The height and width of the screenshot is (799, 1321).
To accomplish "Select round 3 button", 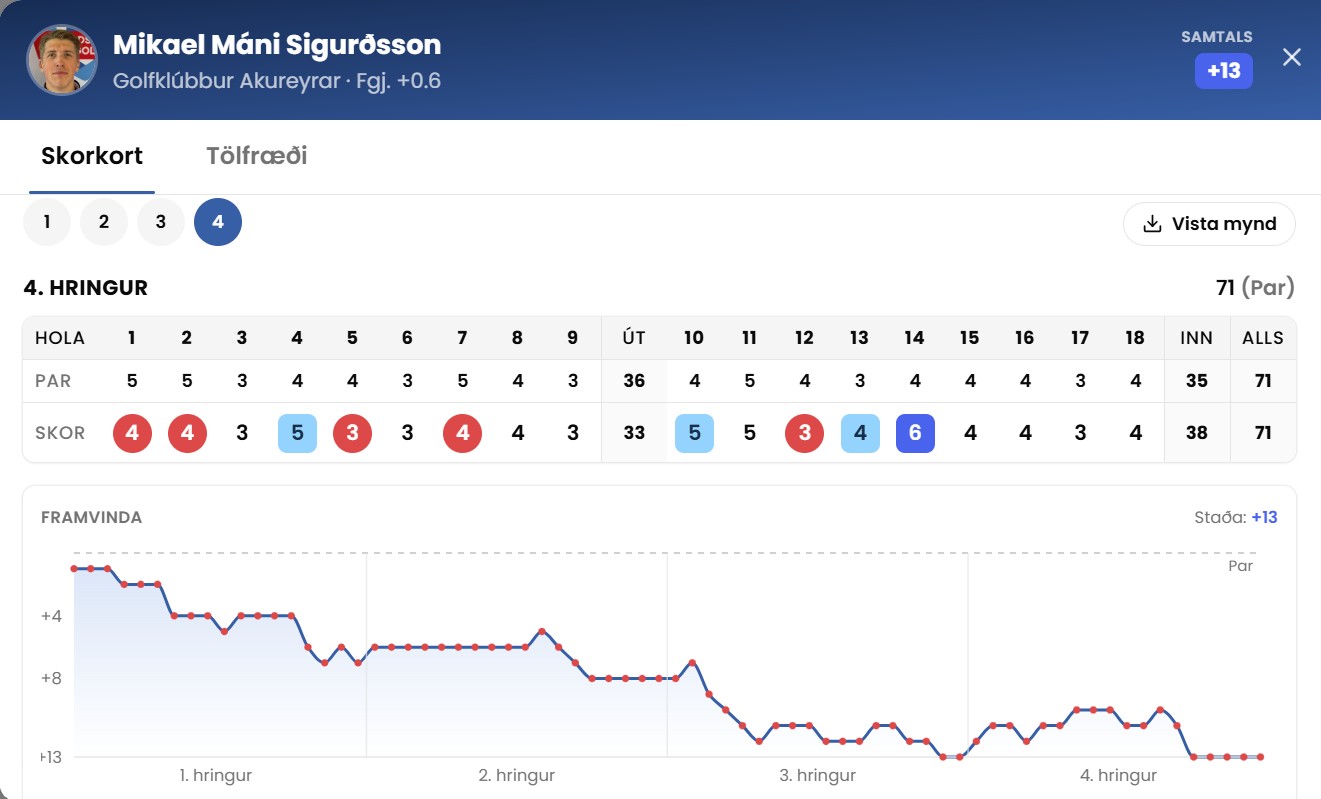I will pos(161,222).
